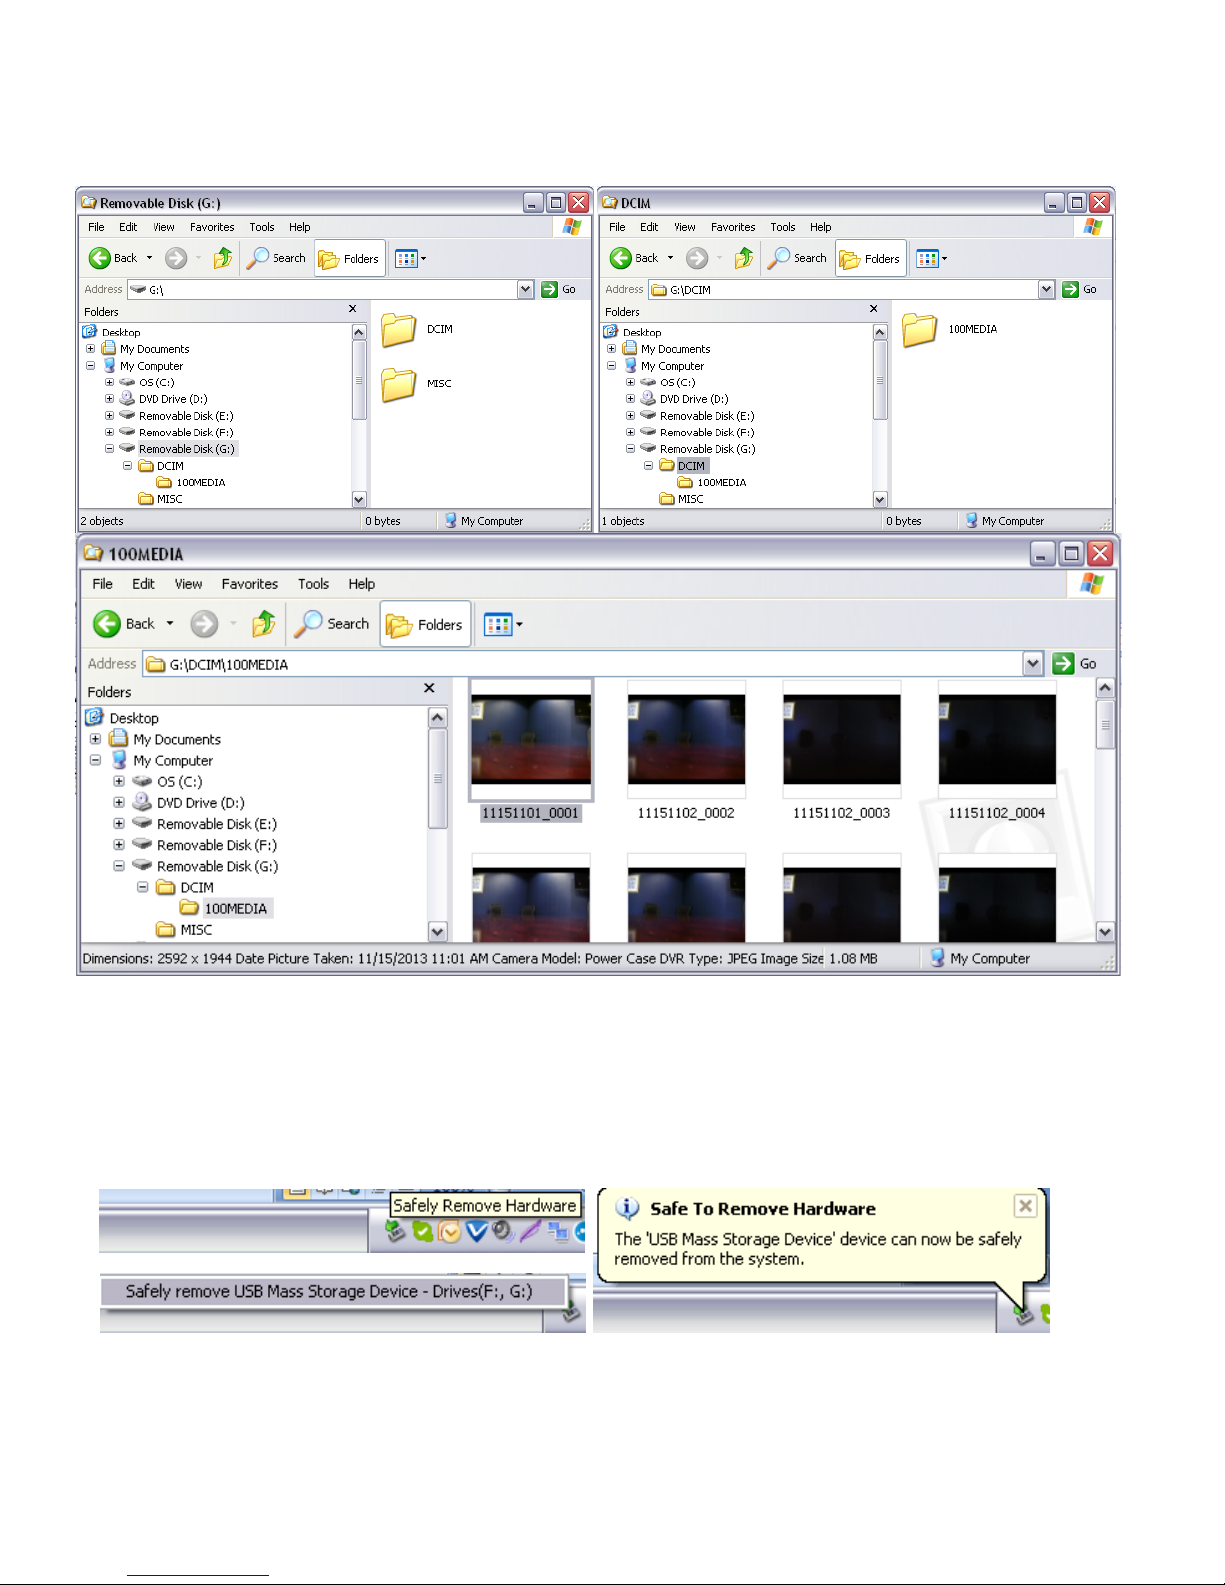
Task: Toggle Folders pane in Removable Disk (G:) window
Action: [x=348, y=258]
